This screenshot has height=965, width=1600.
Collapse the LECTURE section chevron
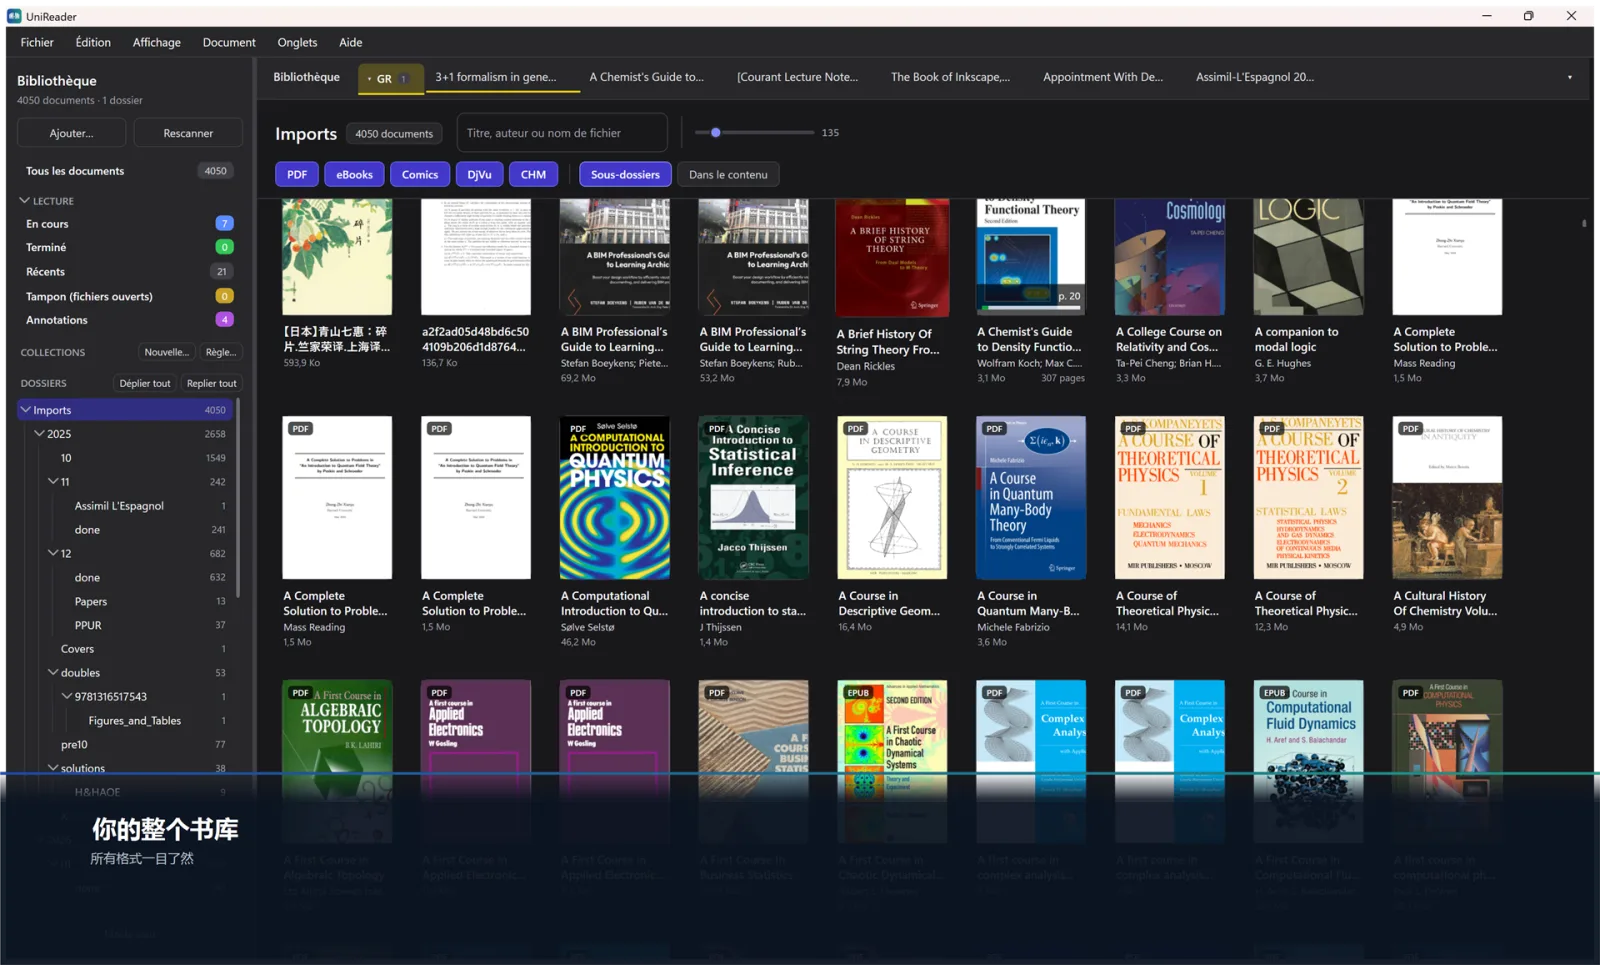pos(24,201)
